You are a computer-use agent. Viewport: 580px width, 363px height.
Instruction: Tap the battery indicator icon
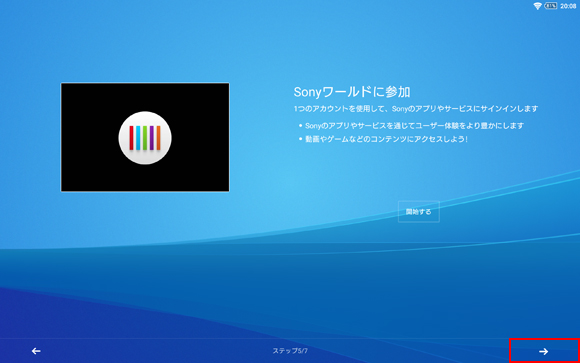pyautogui.click(x=551, y=6)
